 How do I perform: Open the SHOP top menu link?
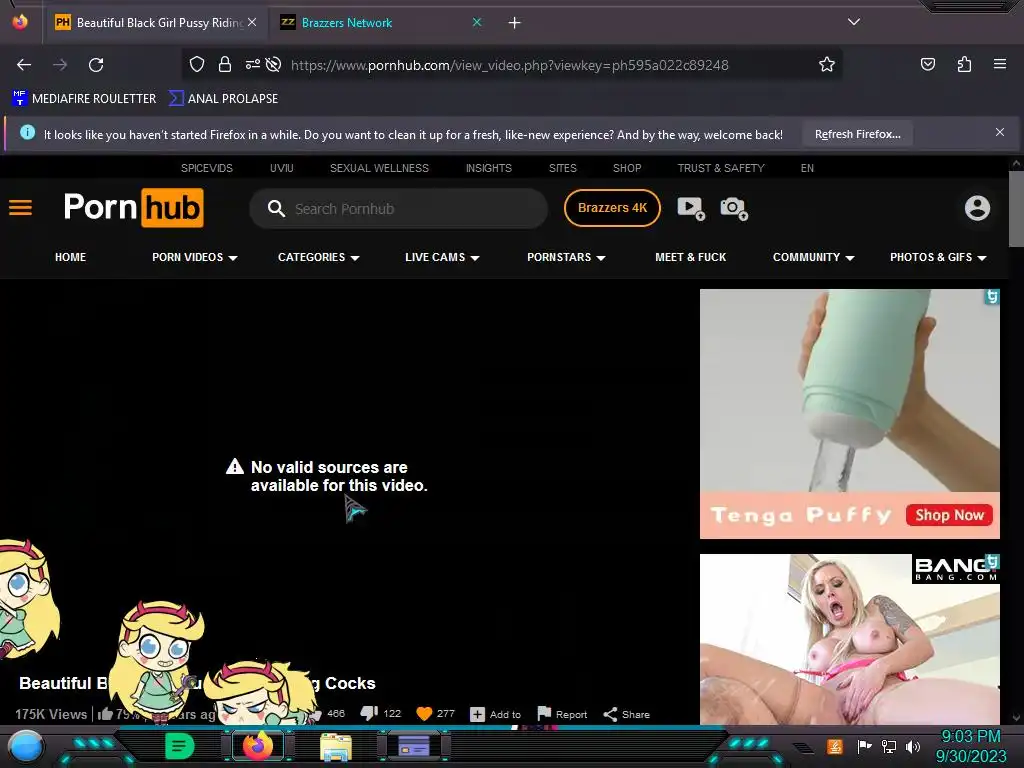627,168
